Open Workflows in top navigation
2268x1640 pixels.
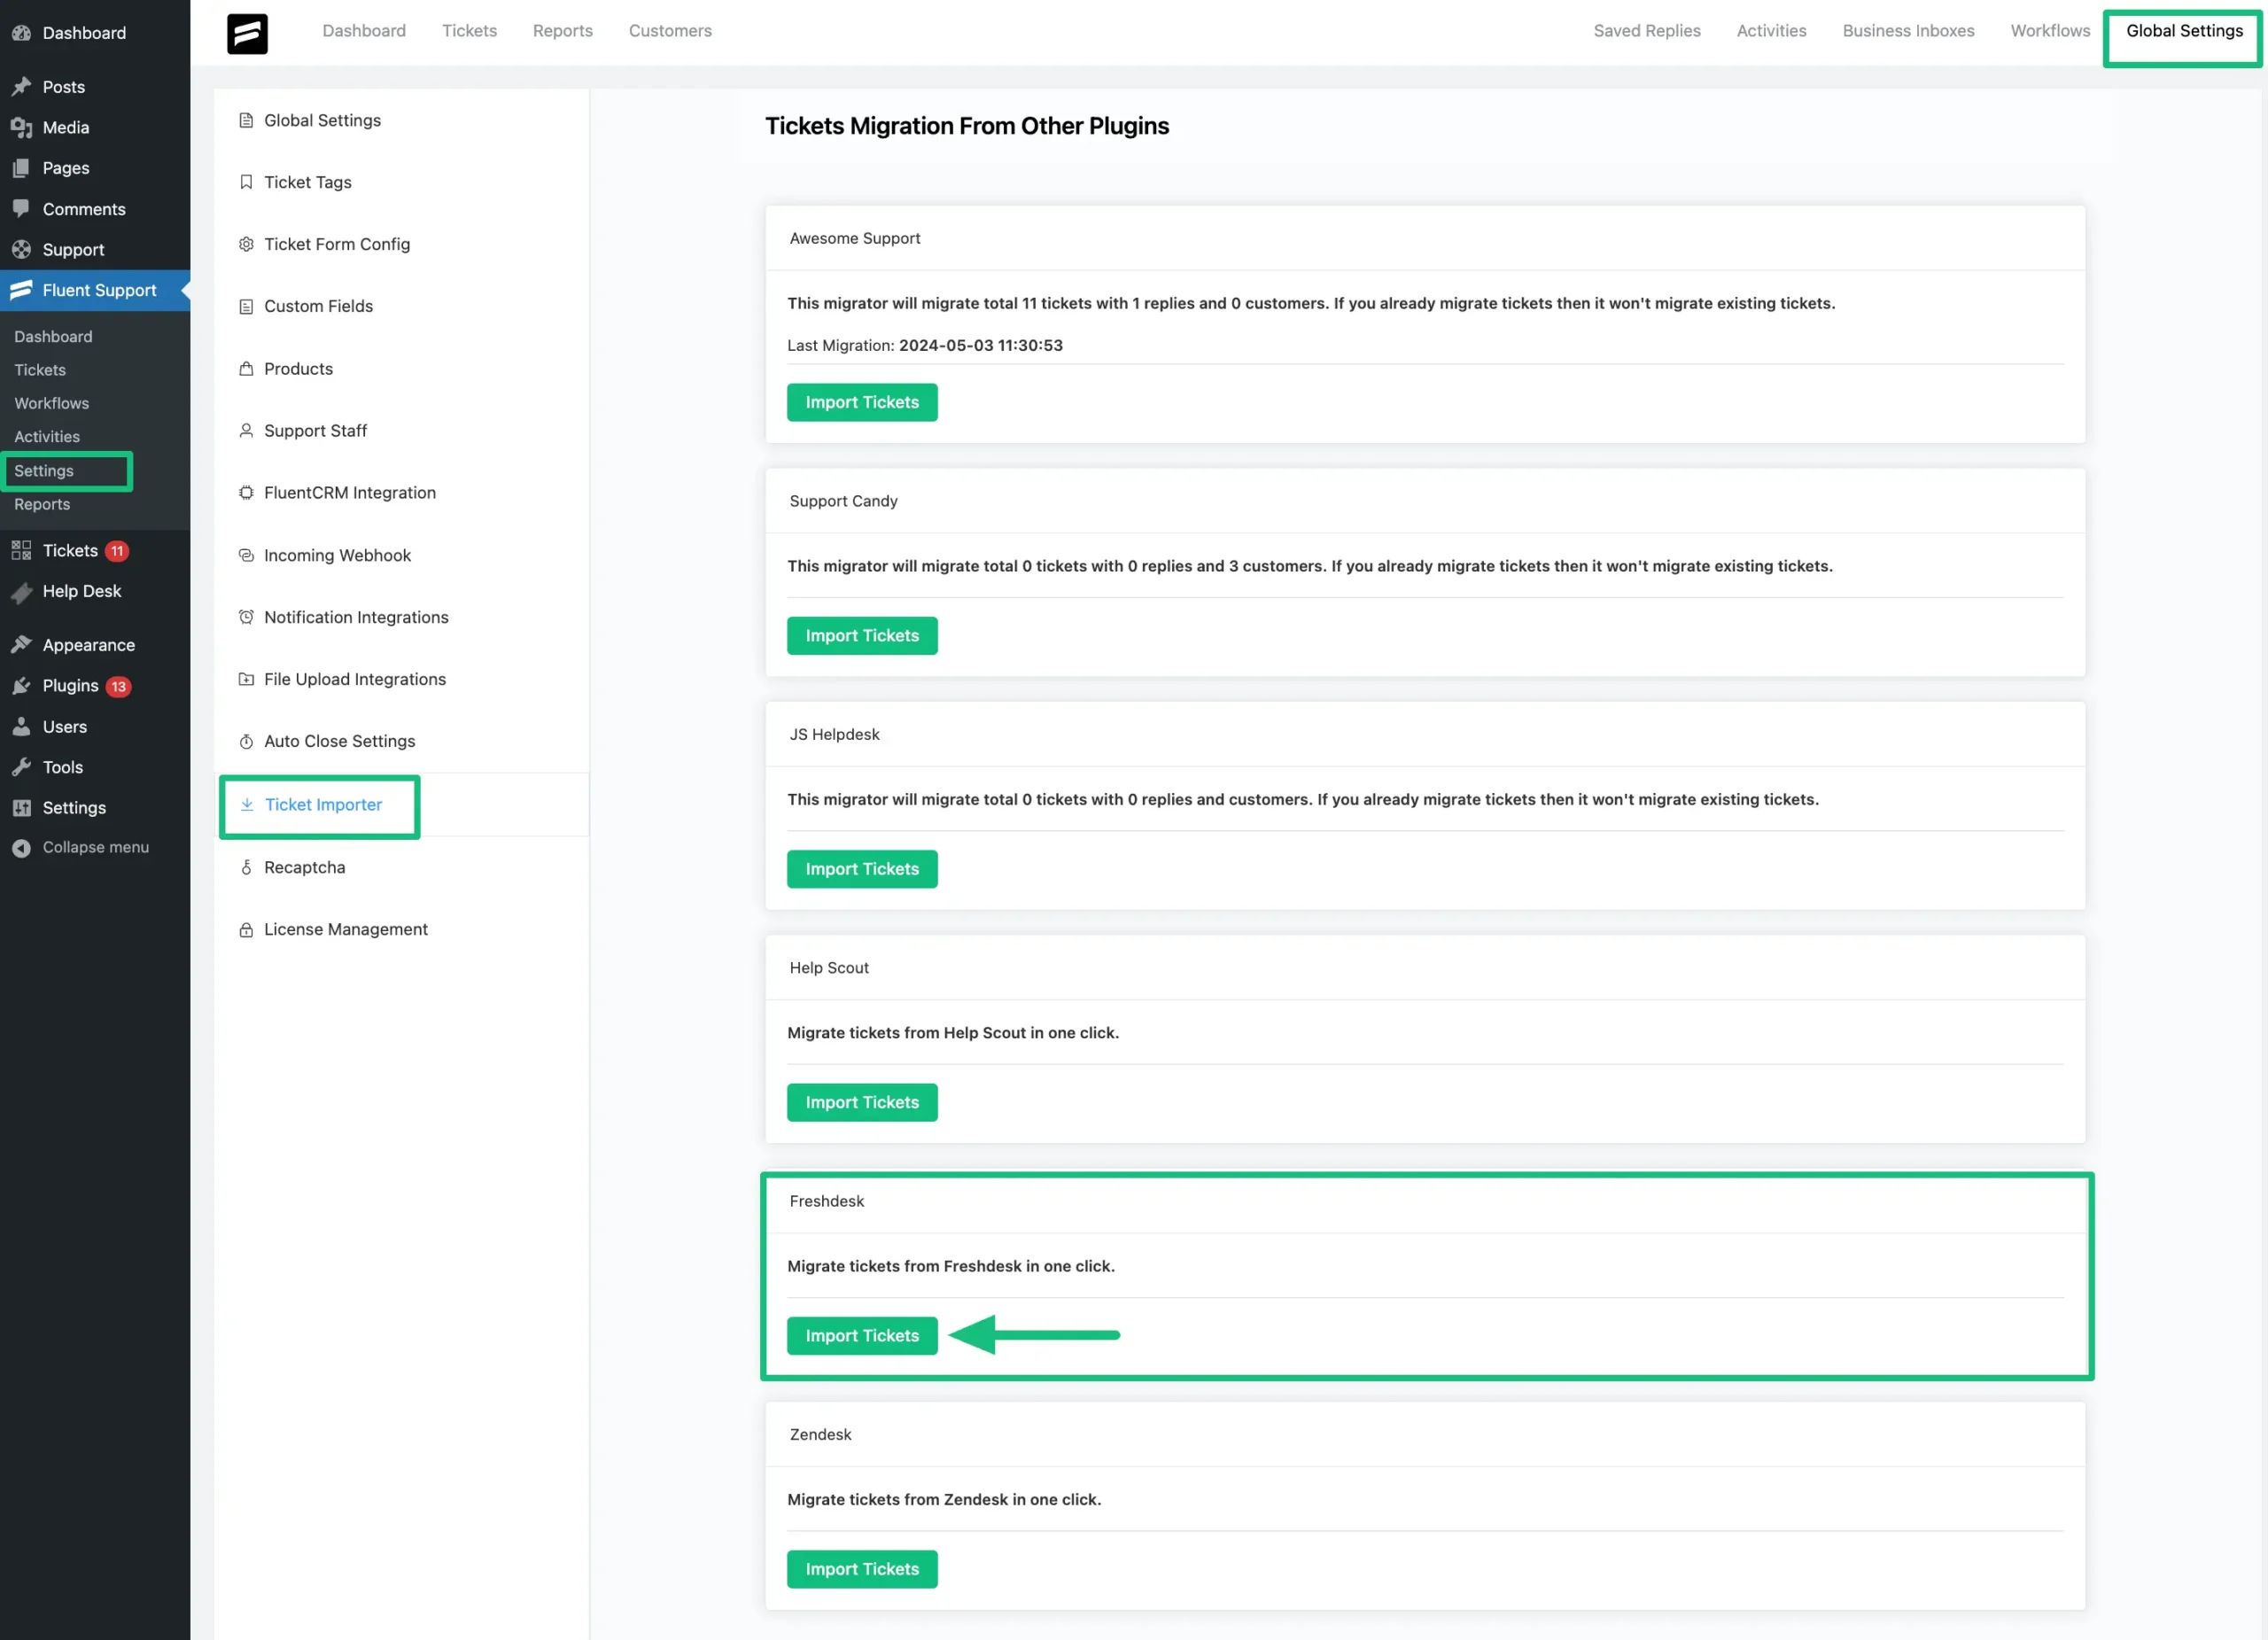[2050, 31]
